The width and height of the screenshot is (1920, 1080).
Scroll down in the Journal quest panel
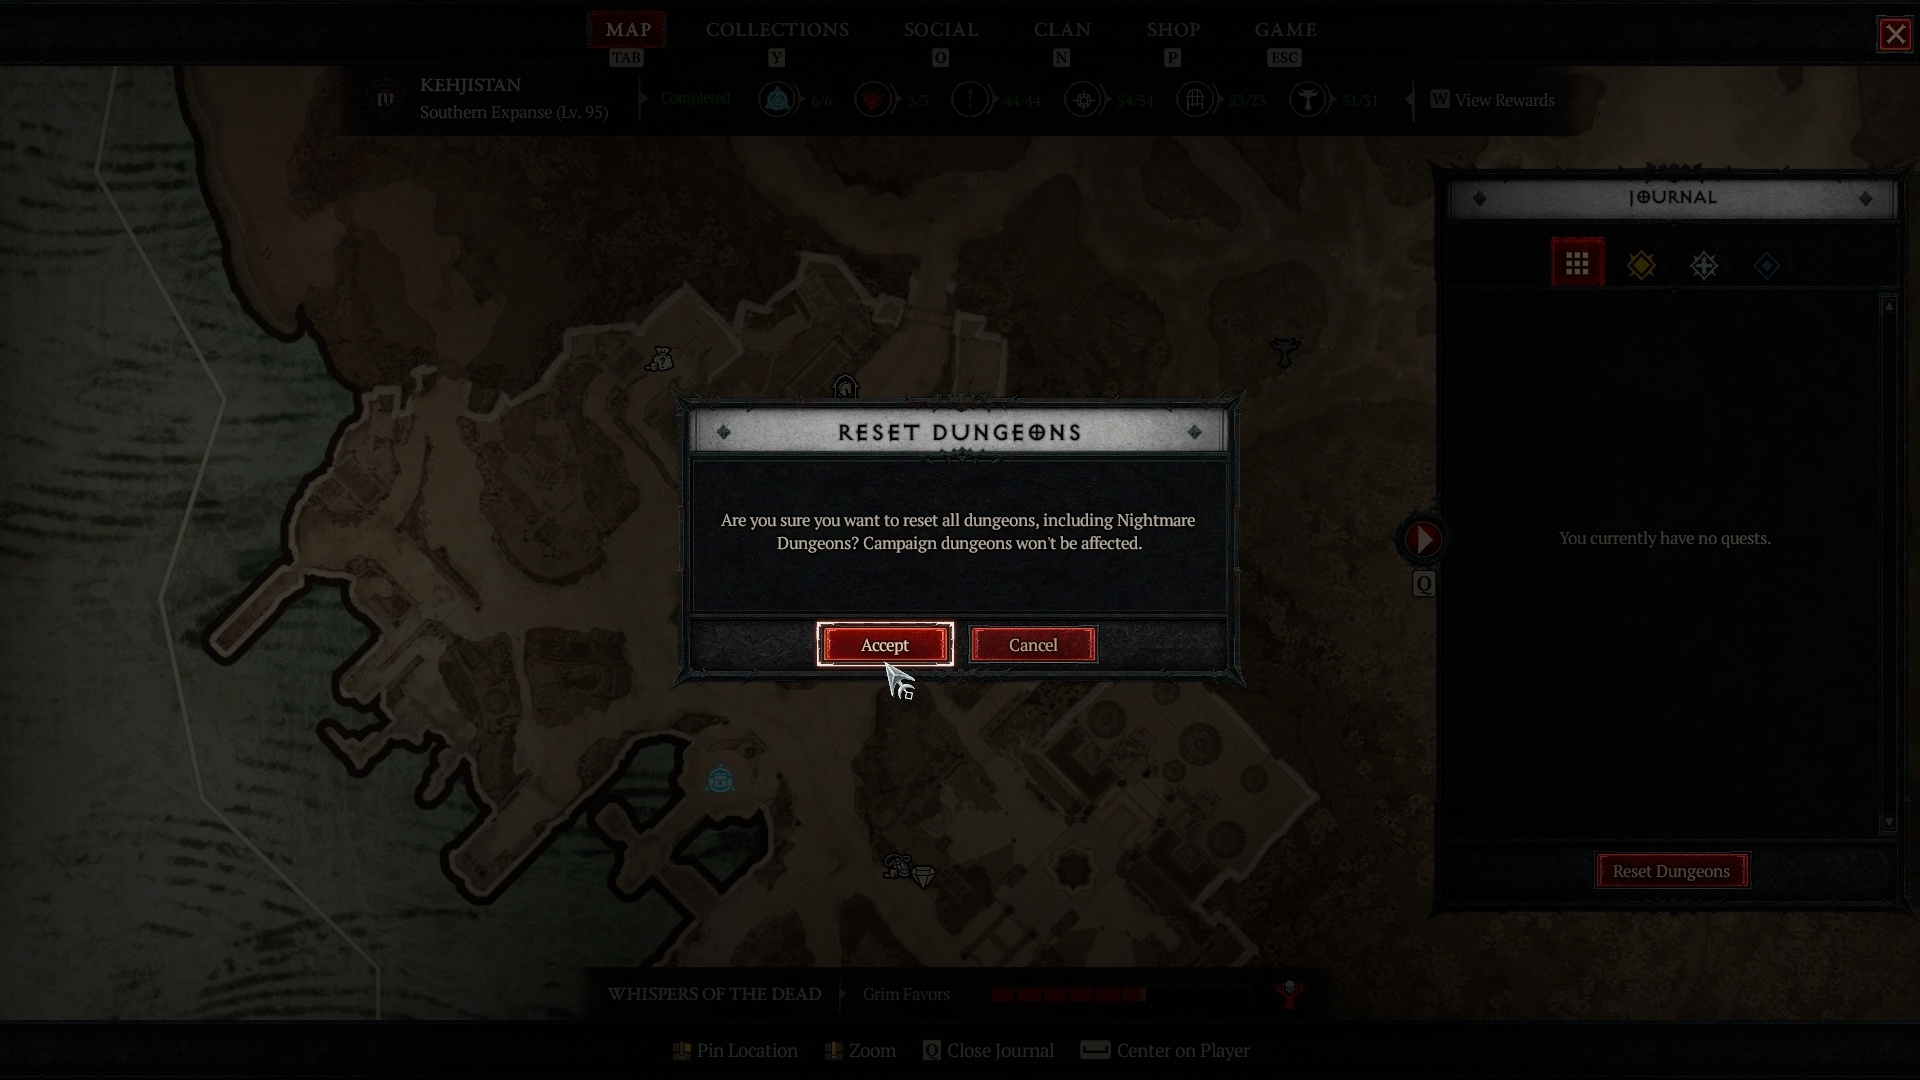(x=1890, y=832)
